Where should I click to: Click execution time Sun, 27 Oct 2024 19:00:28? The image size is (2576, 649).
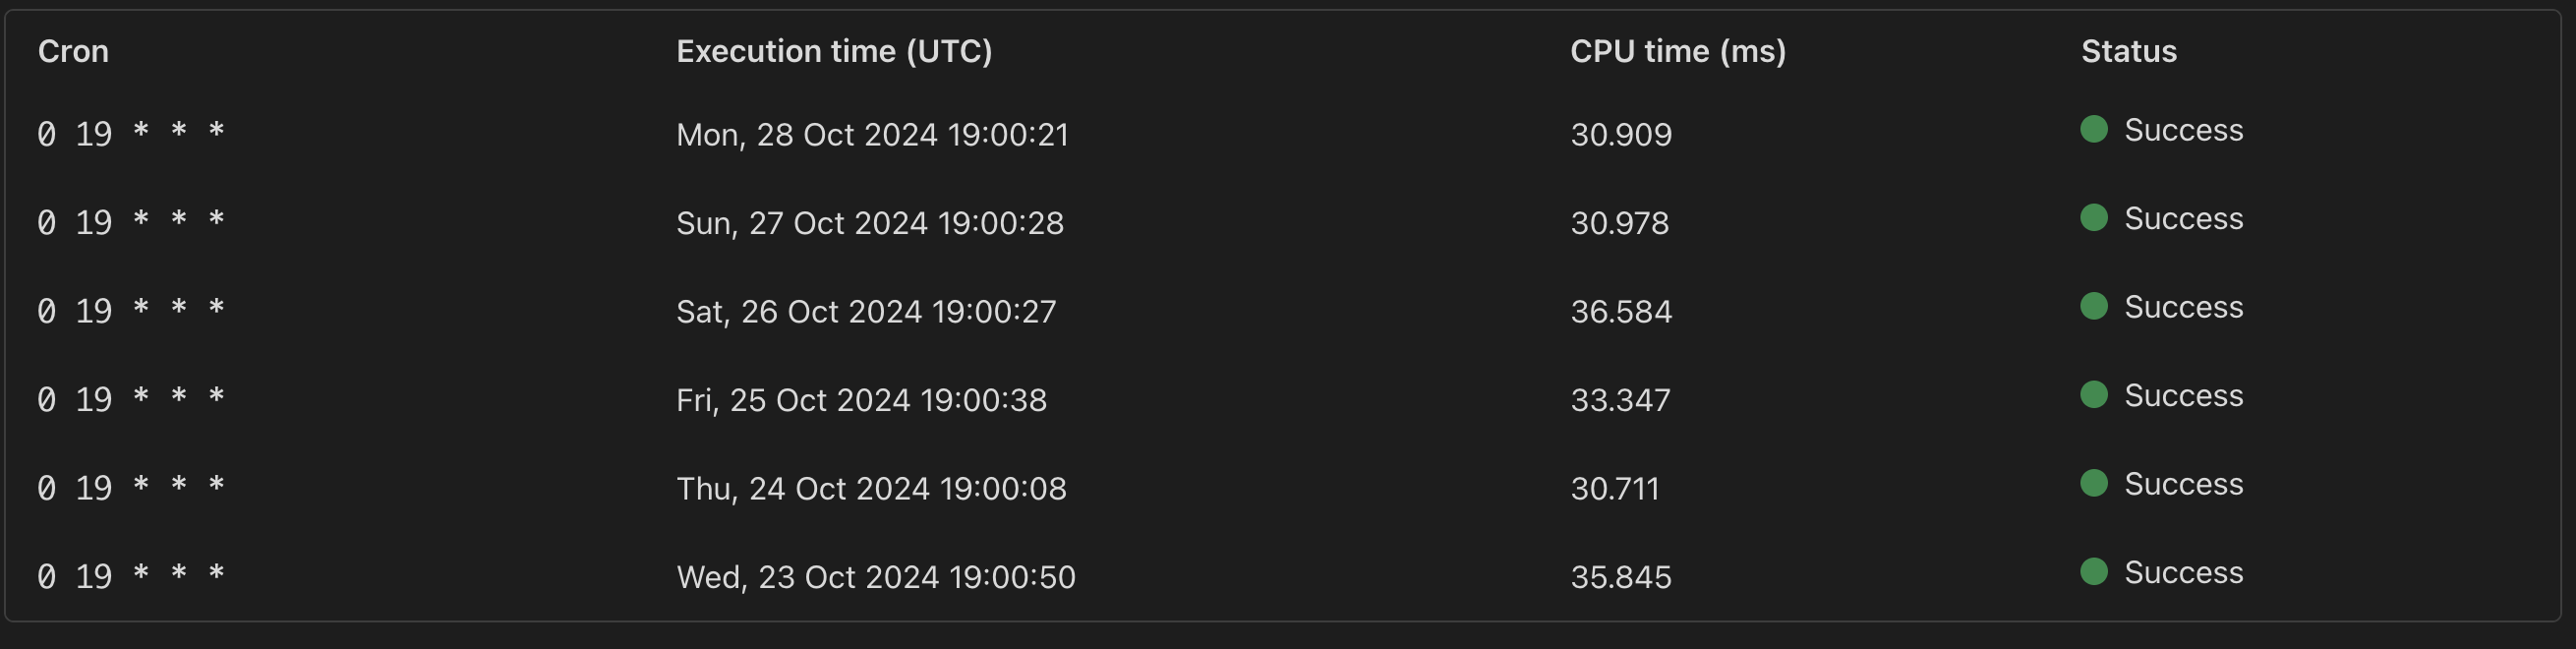(x=870, y=223)
